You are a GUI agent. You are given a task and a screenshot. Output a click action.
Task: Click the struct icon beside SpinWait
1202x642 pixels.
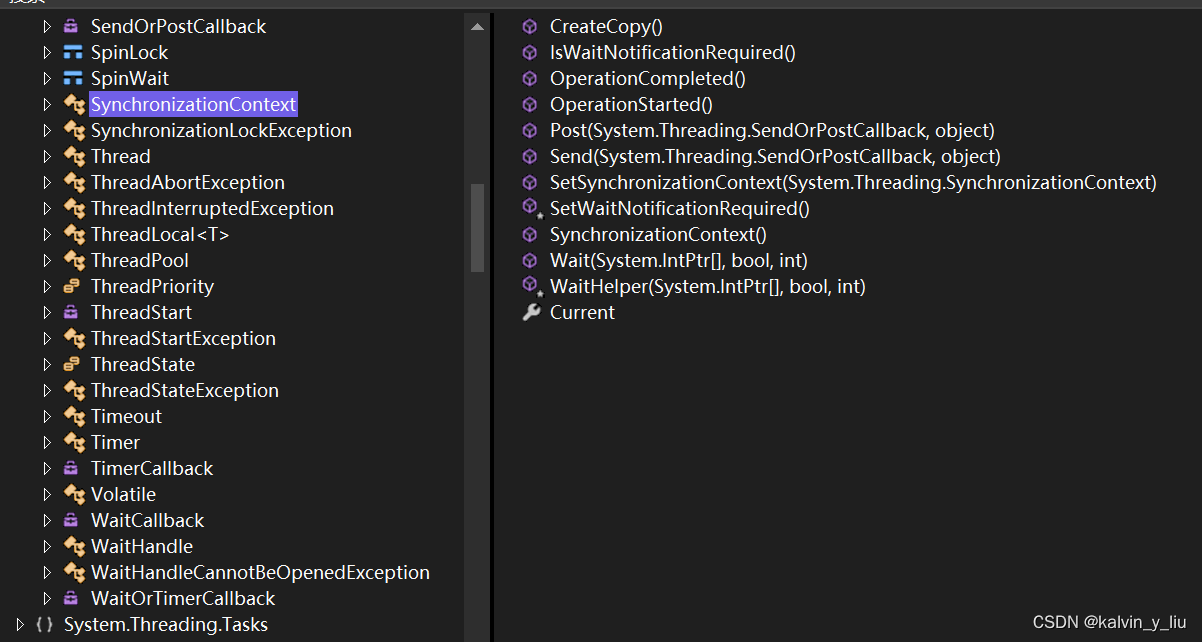coord(72,78)
